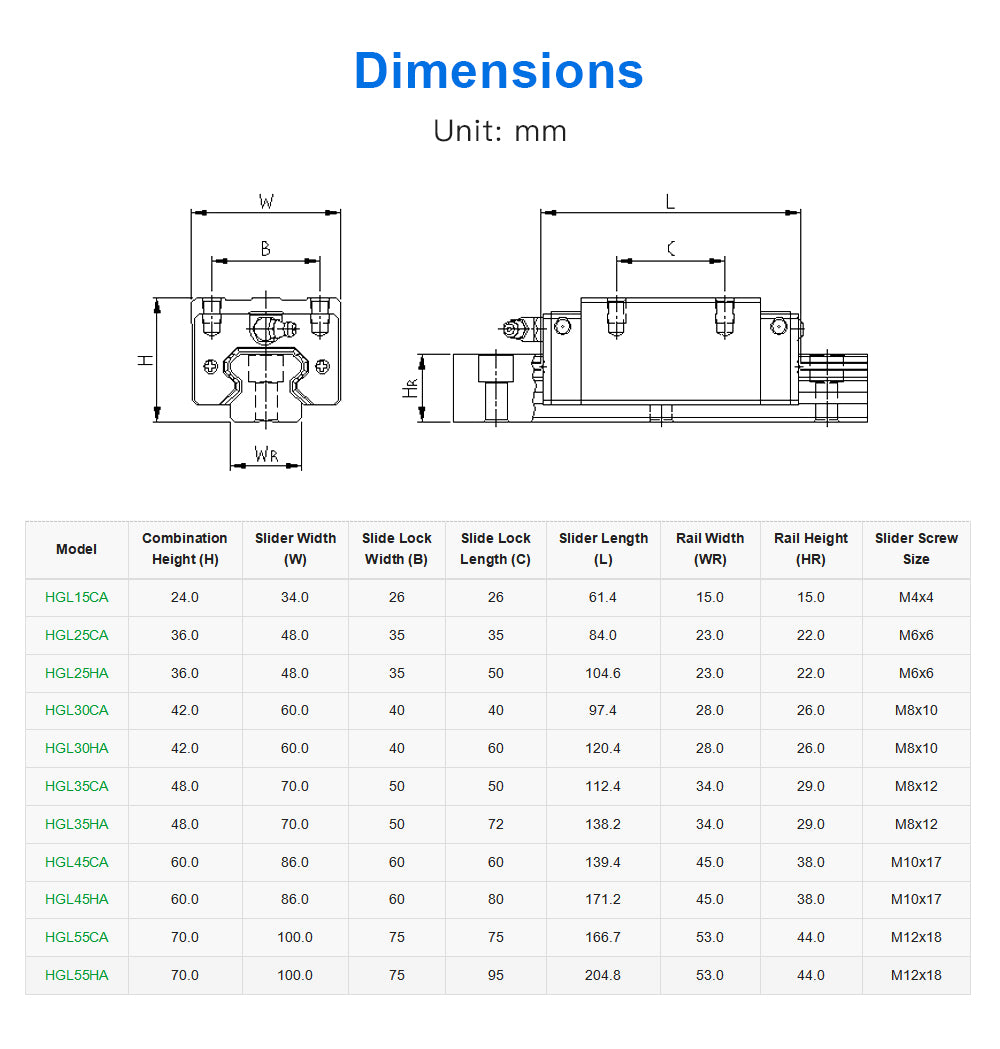The height and width of the screenshot is (1049, 1000).
Task: Click the 204.8 slider length cell
Action: pyautogui.click(x=603, y=975)
